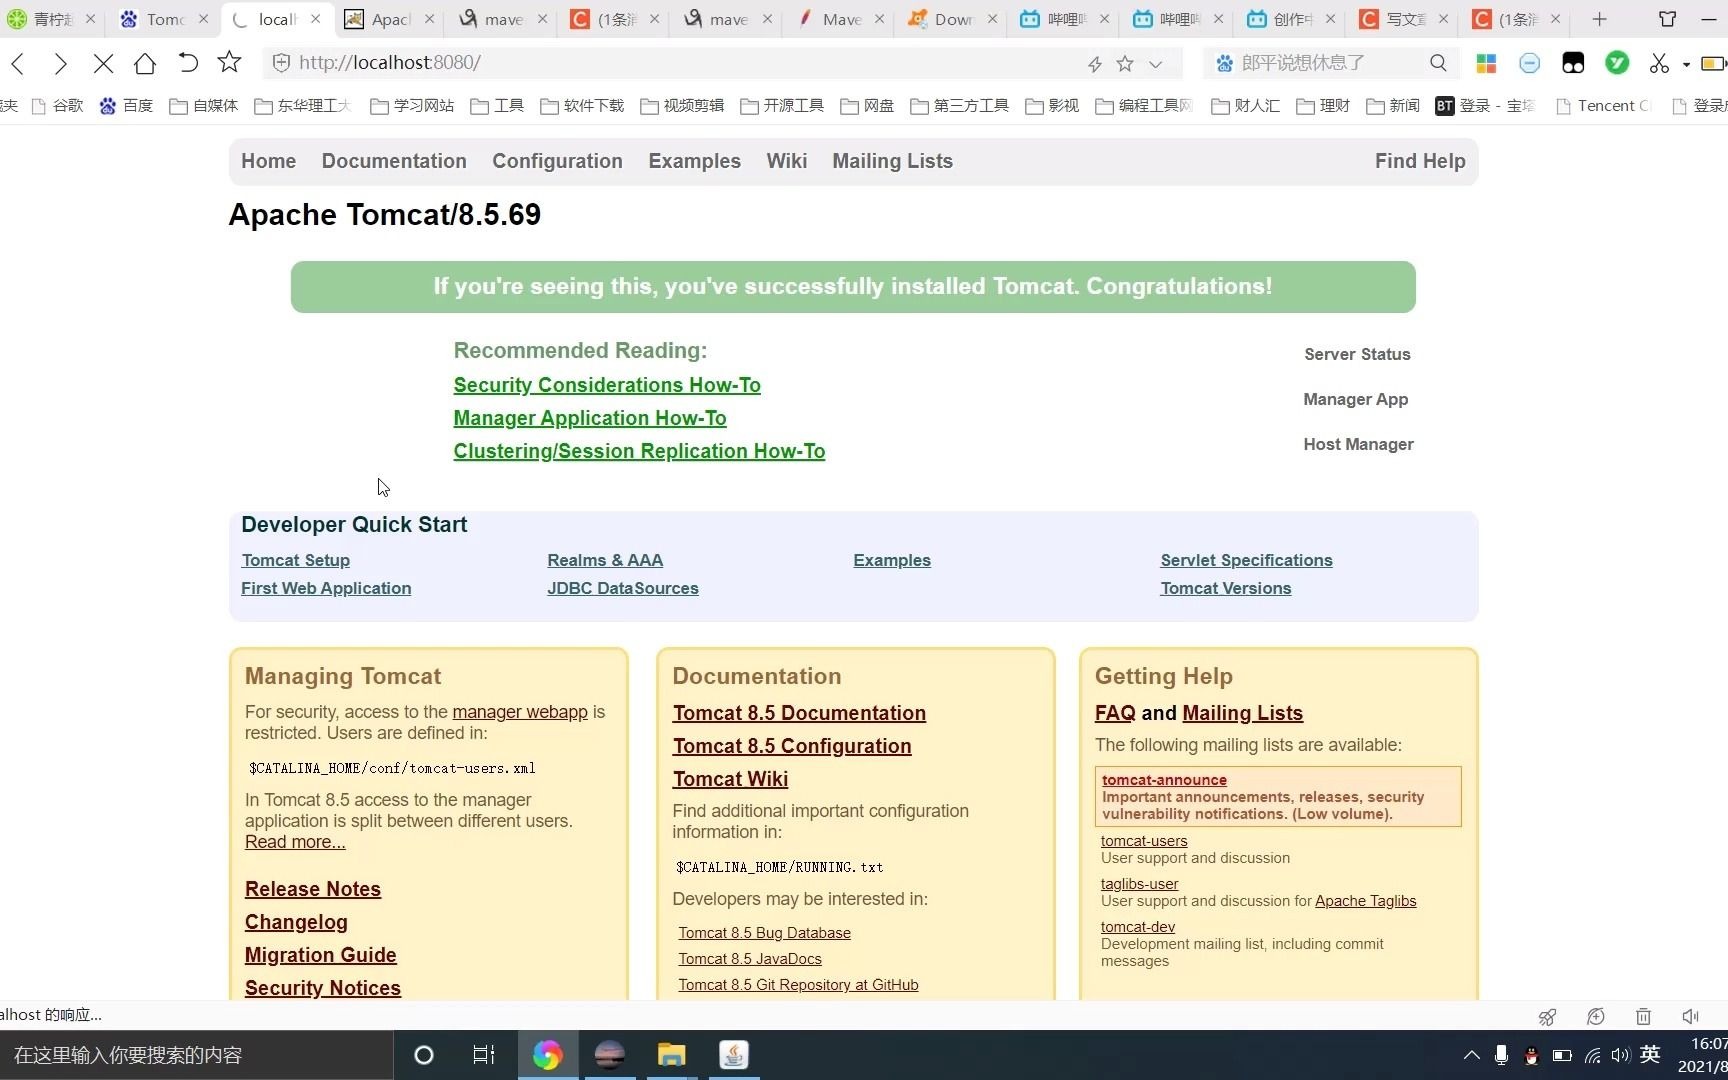
Task: Open the browser home page icon
Action: tap(145, 63)
